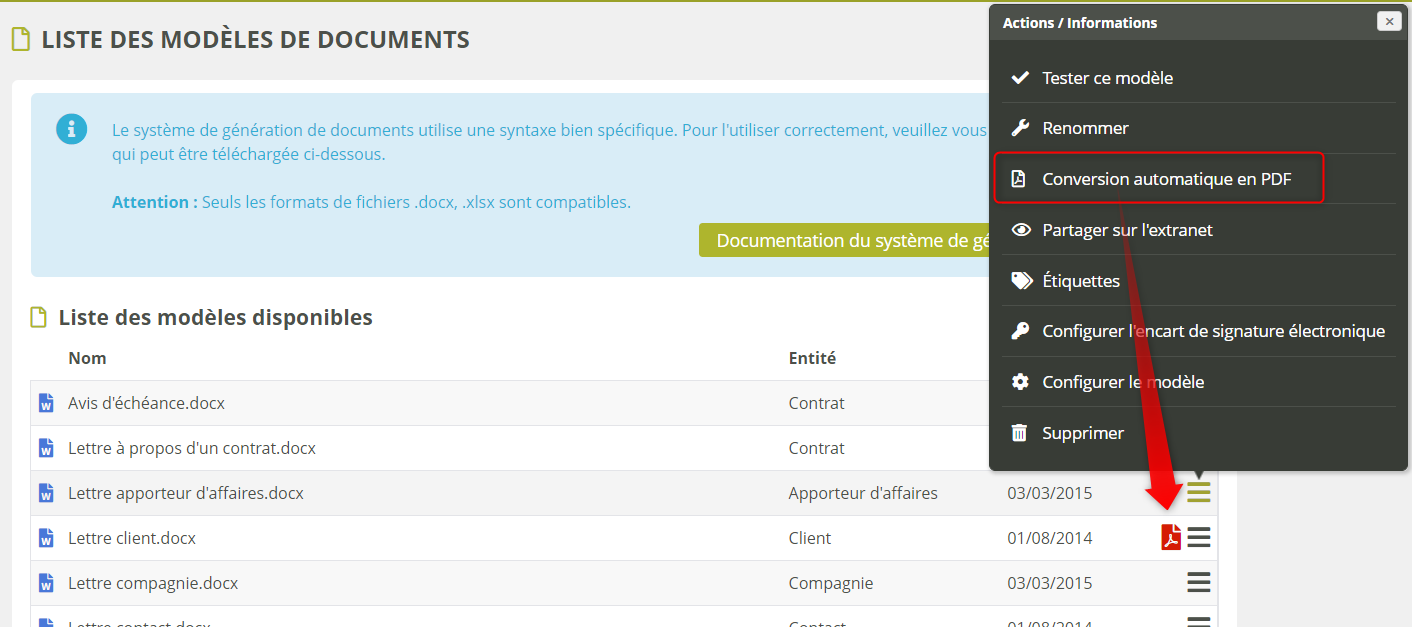Select Conversion automatique en PDF
1412x627 pixels.
point(1166,179)
